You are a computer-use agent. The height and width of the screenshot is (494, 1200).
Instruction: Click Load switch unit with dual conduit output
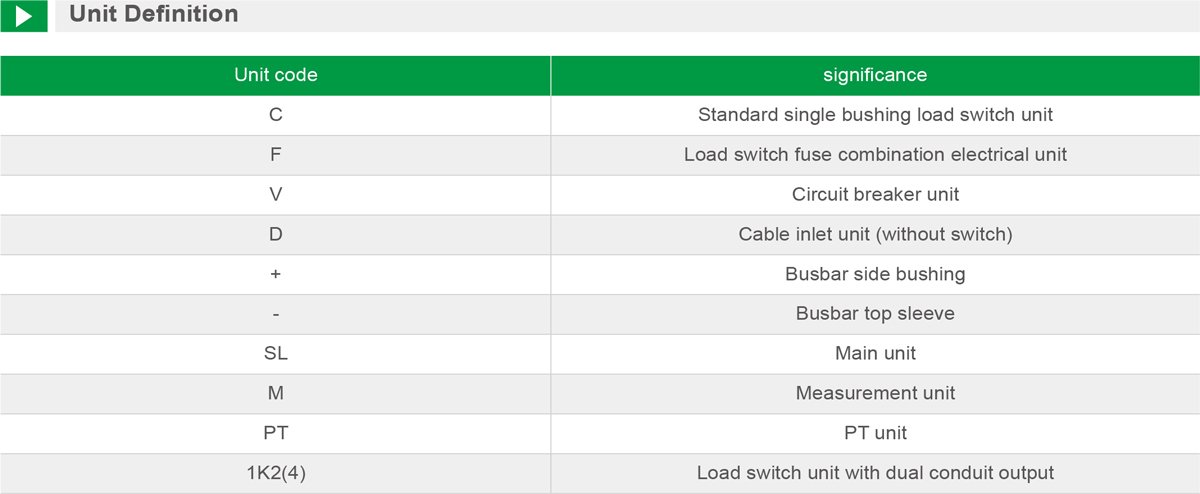[875, 473]
